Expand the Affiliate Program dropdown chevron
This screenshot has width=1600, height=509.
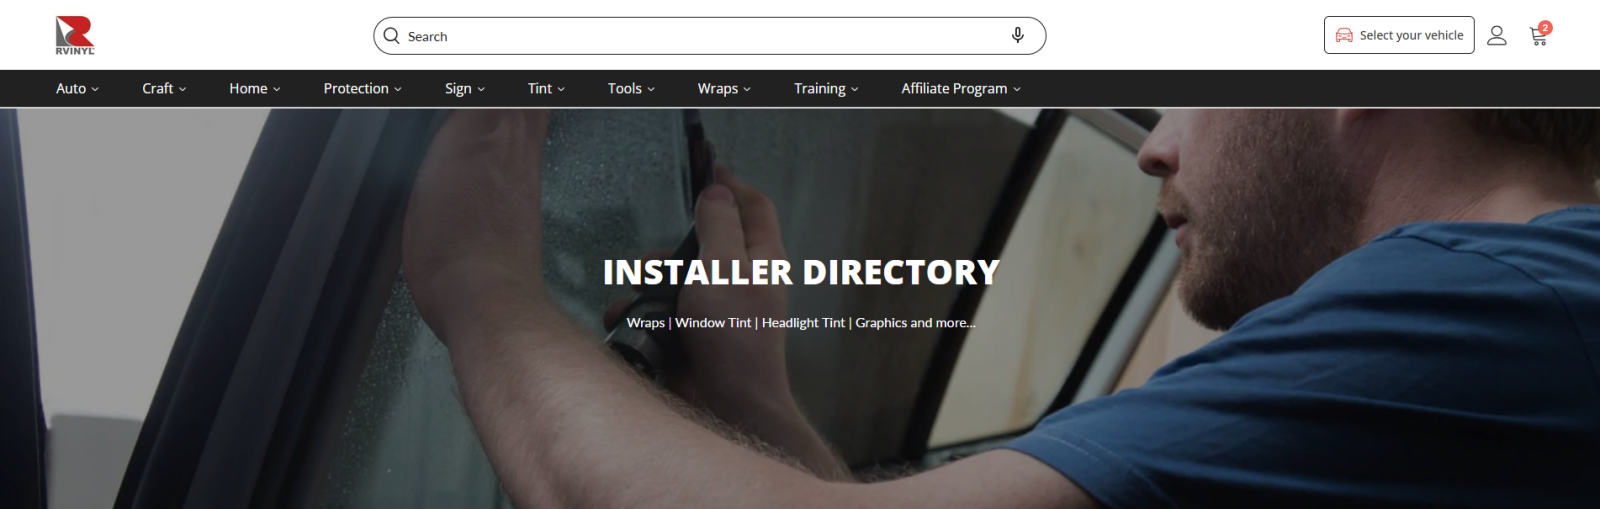pyautogui.click(x=1017, y=89)
